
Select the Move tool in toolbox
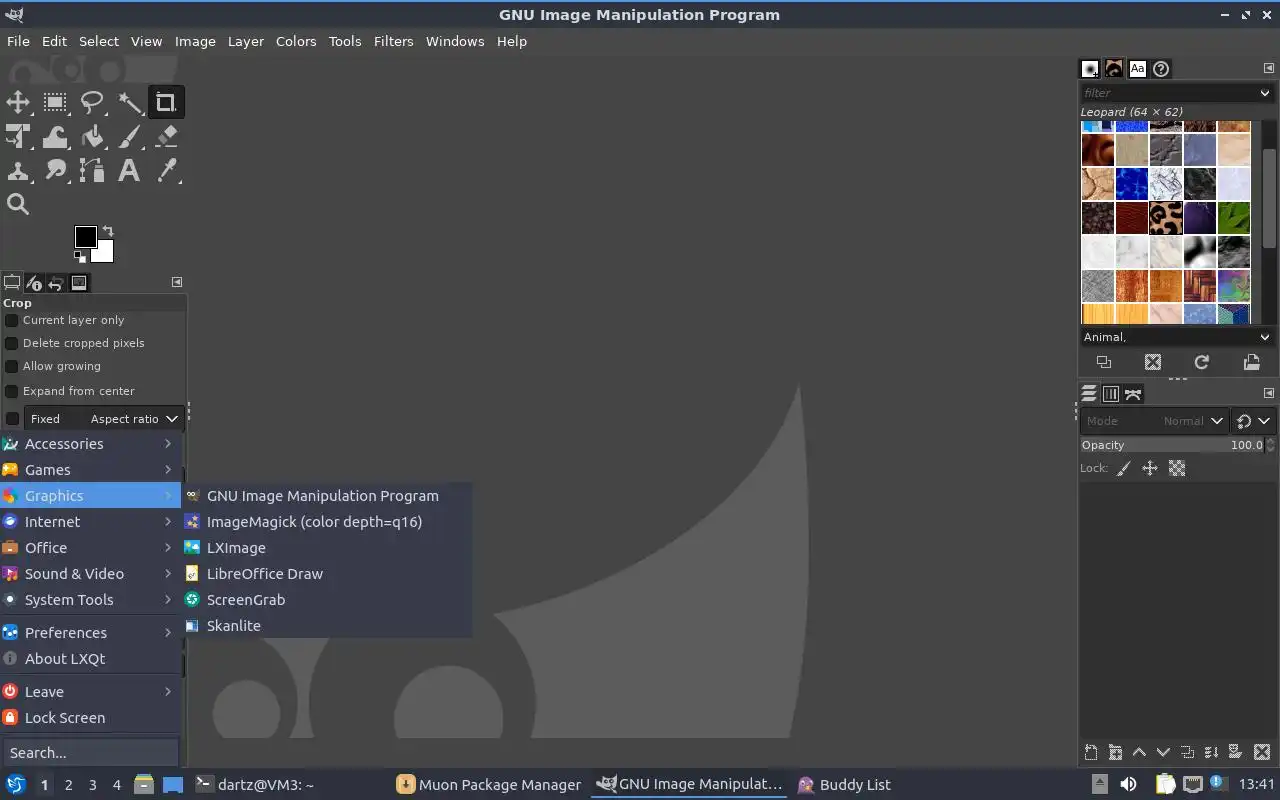[x=18, y=102]
